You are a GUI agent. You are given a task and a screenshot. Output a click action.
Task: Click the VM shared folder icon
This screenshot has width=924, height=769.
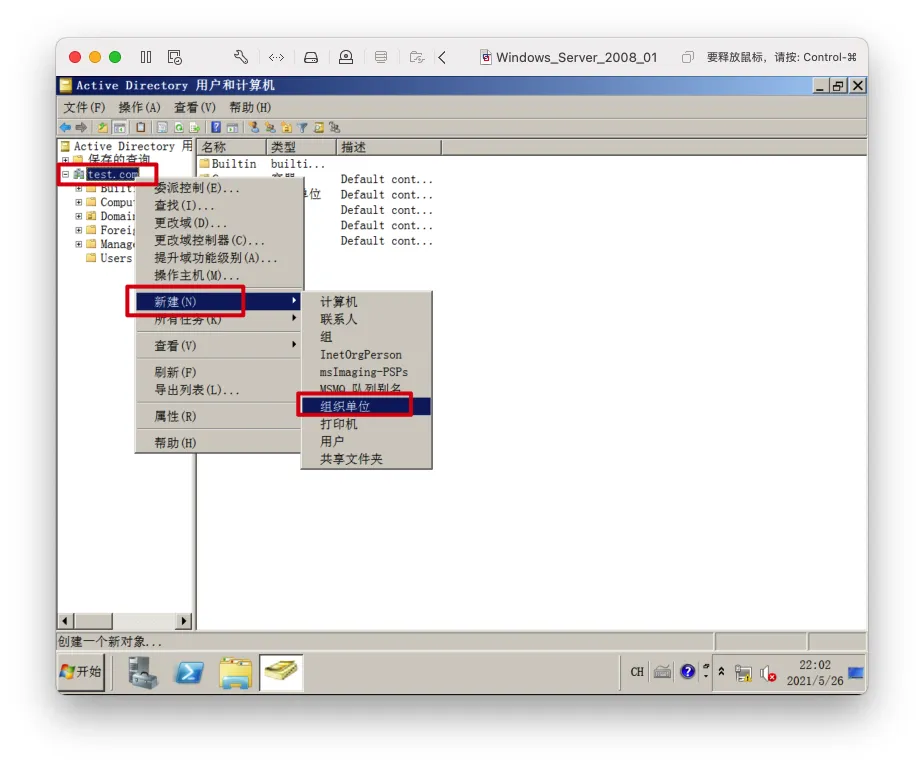417,57
